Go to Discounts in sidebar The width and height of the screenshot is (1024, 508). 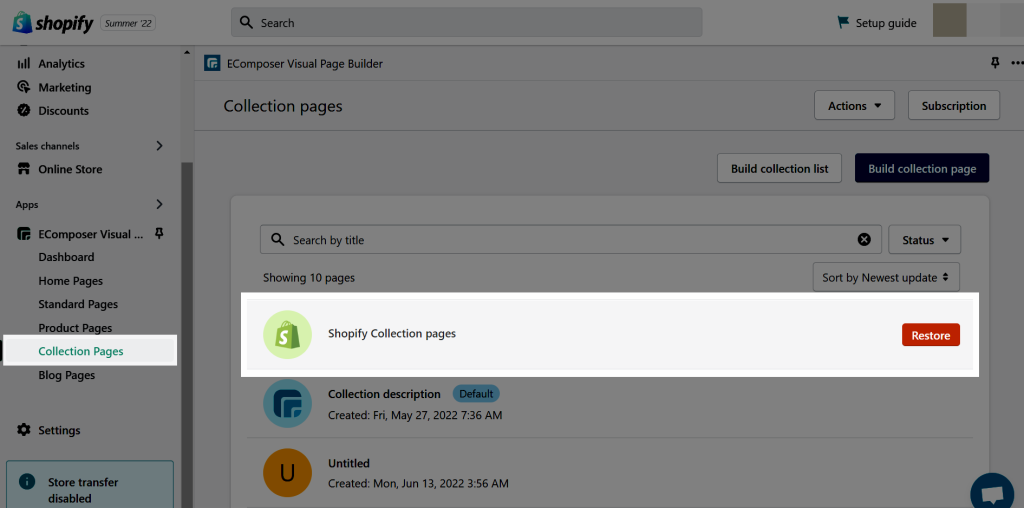click(53, 110)
